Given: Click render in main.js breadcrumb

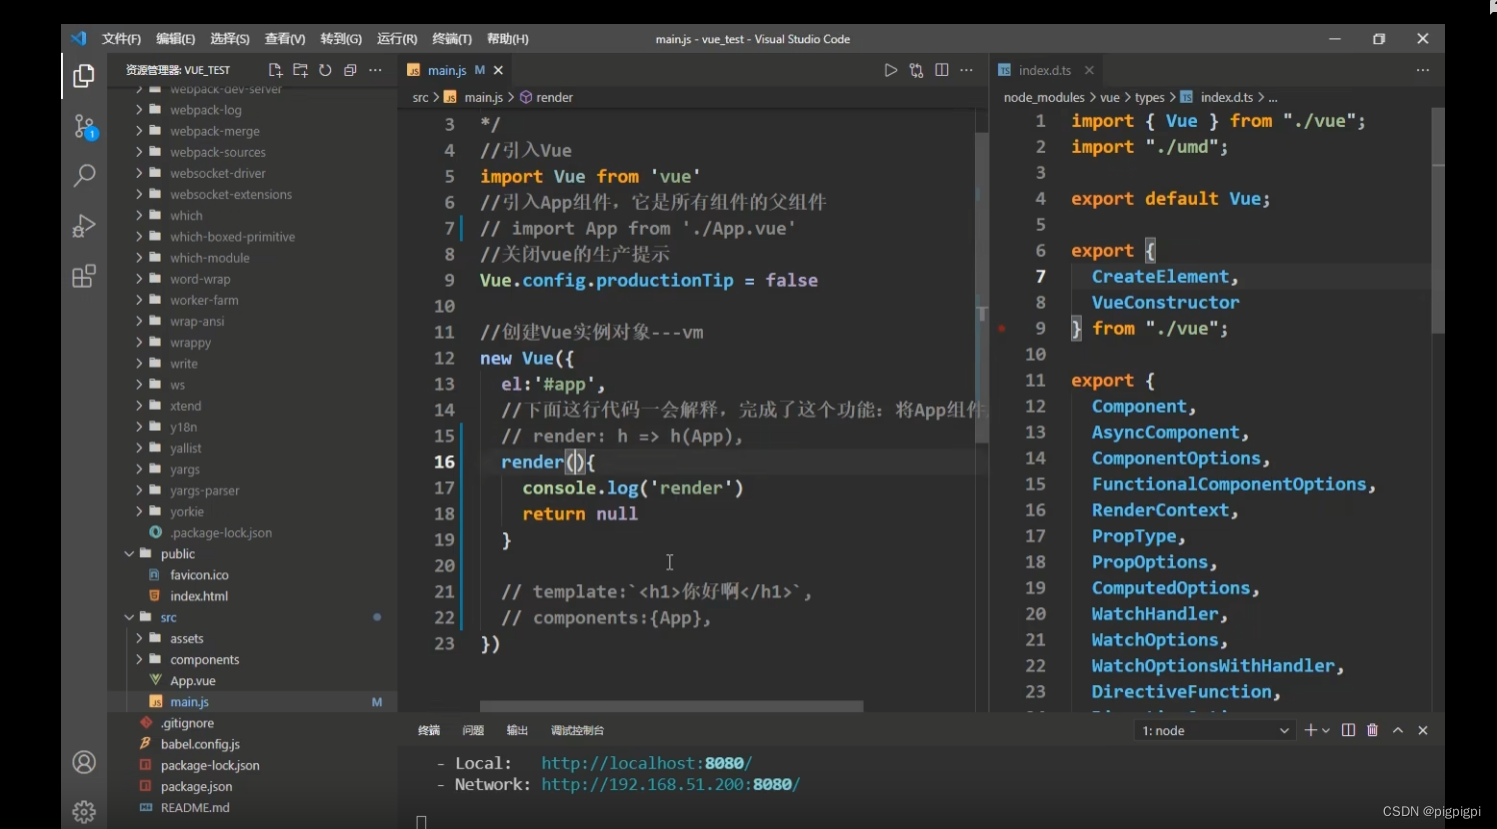Looking at the screenshot, I should (554, 97).
